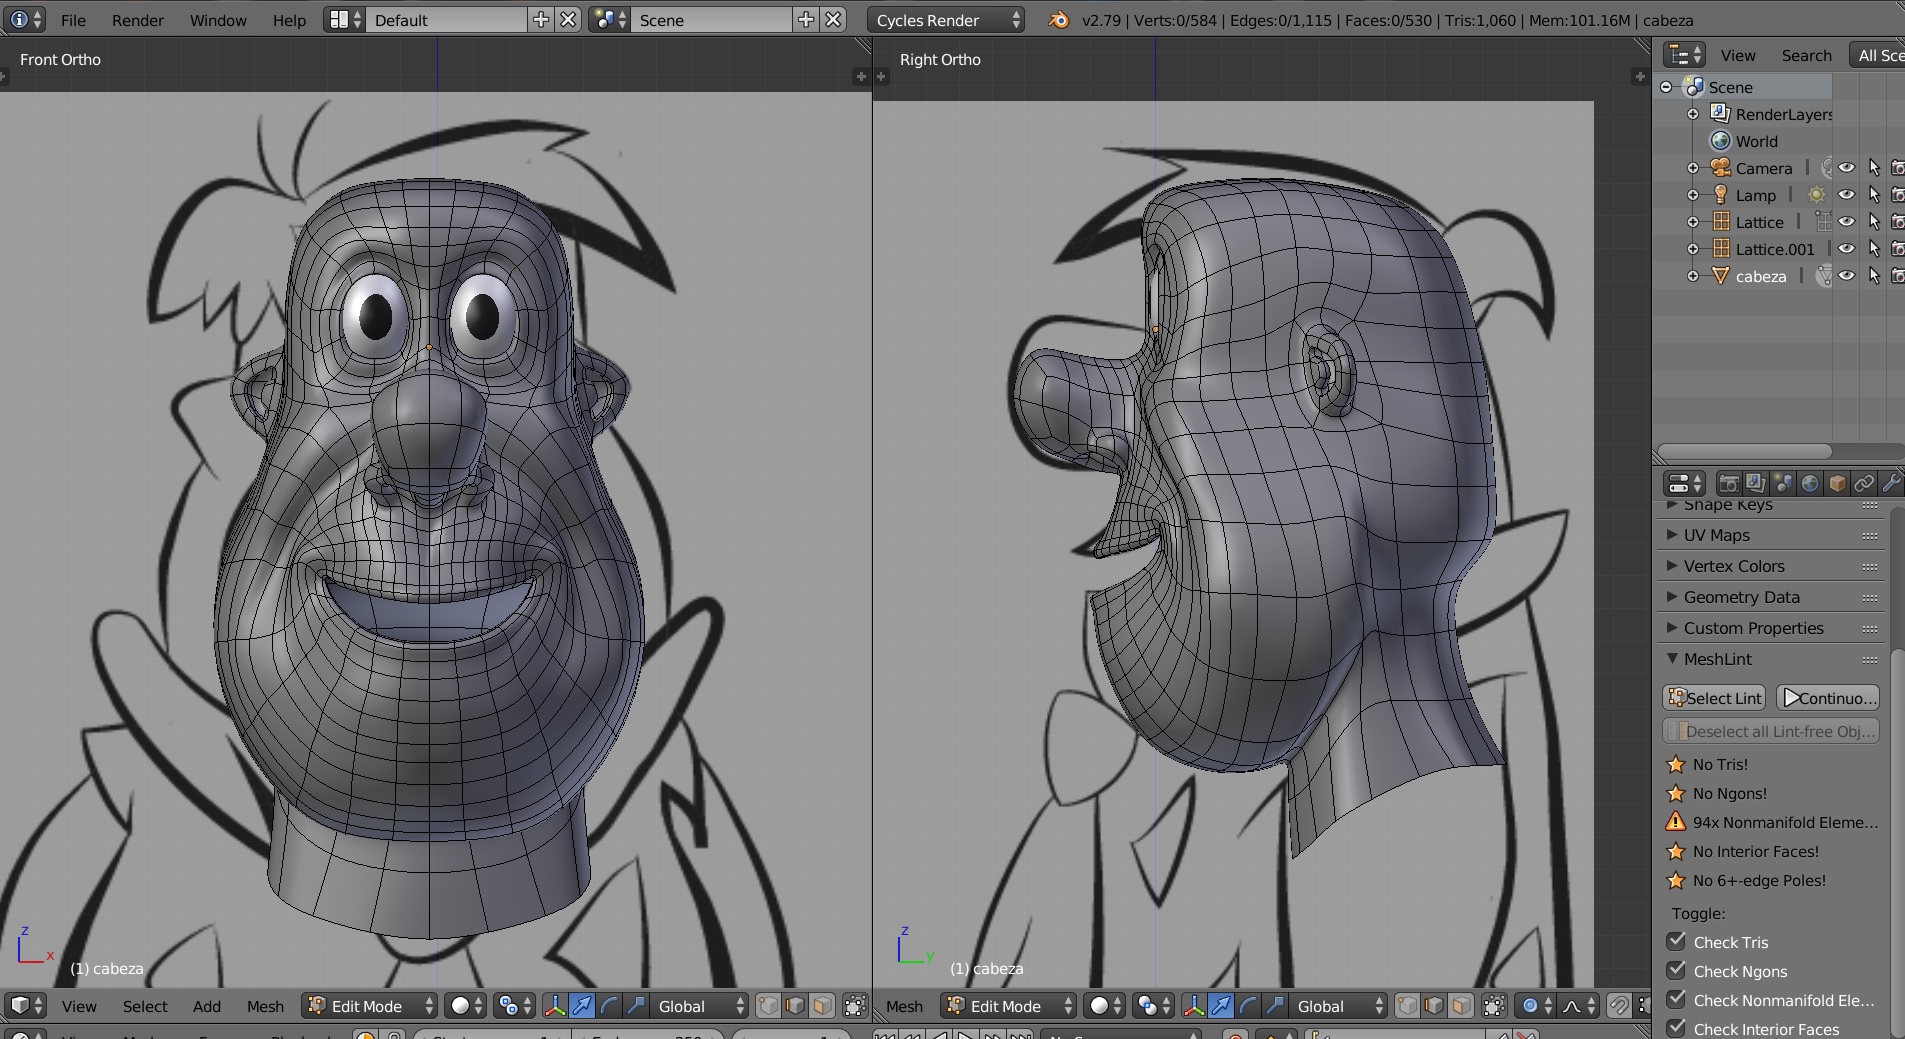Click the Continuous Check button
The image size is (1905, 1039).
pos(1828,698)
